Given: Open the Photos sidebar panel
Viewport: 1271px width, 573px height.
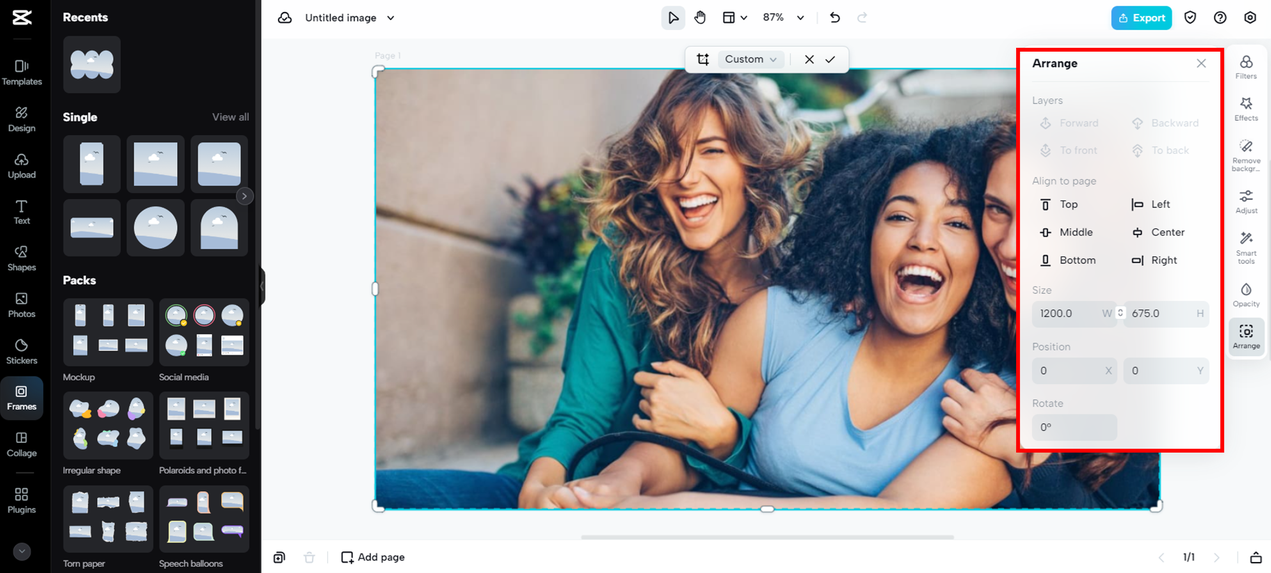Looking at the screenshot, I should pos(22,305).
